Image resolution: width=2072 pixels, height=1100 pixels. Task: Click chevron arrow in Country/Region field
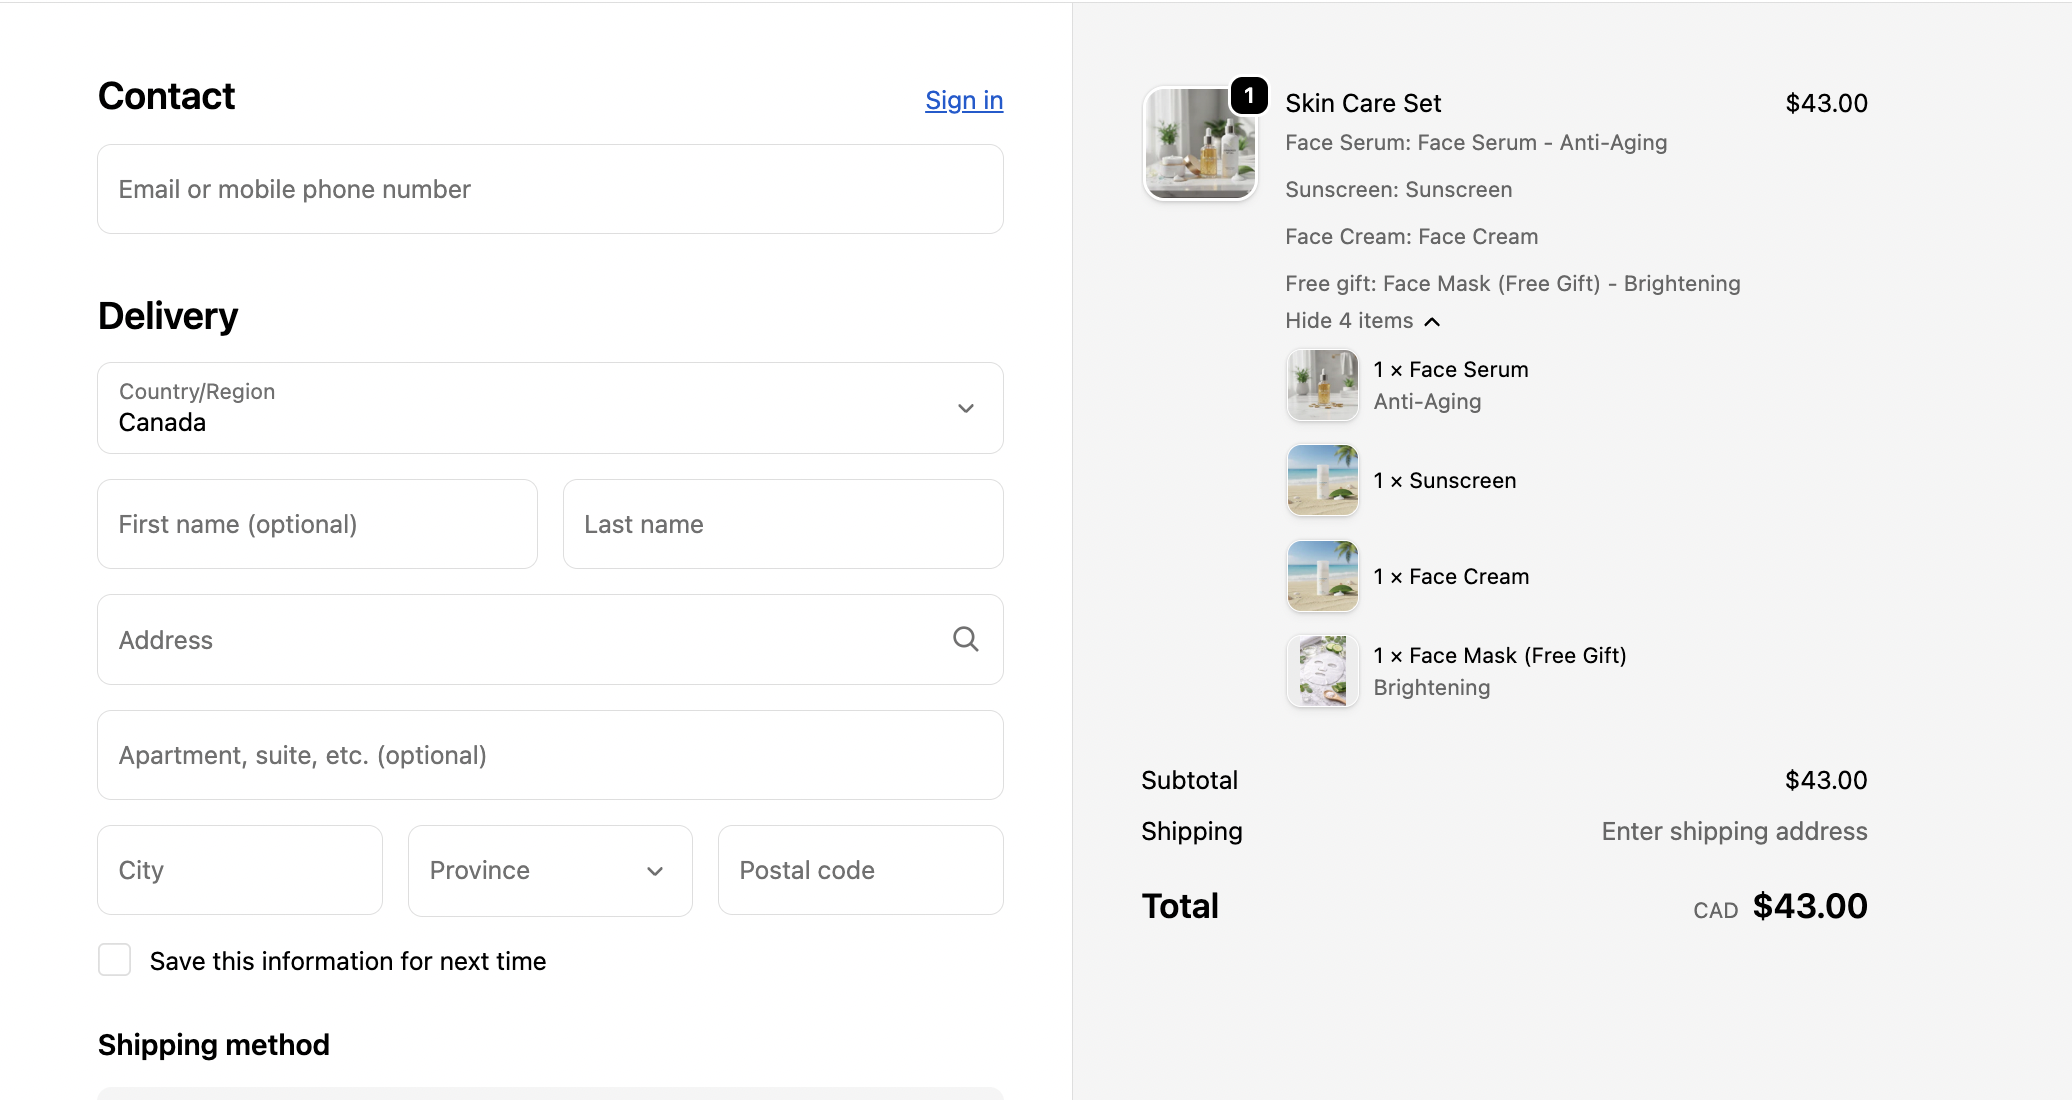click(x=965, y=408)
